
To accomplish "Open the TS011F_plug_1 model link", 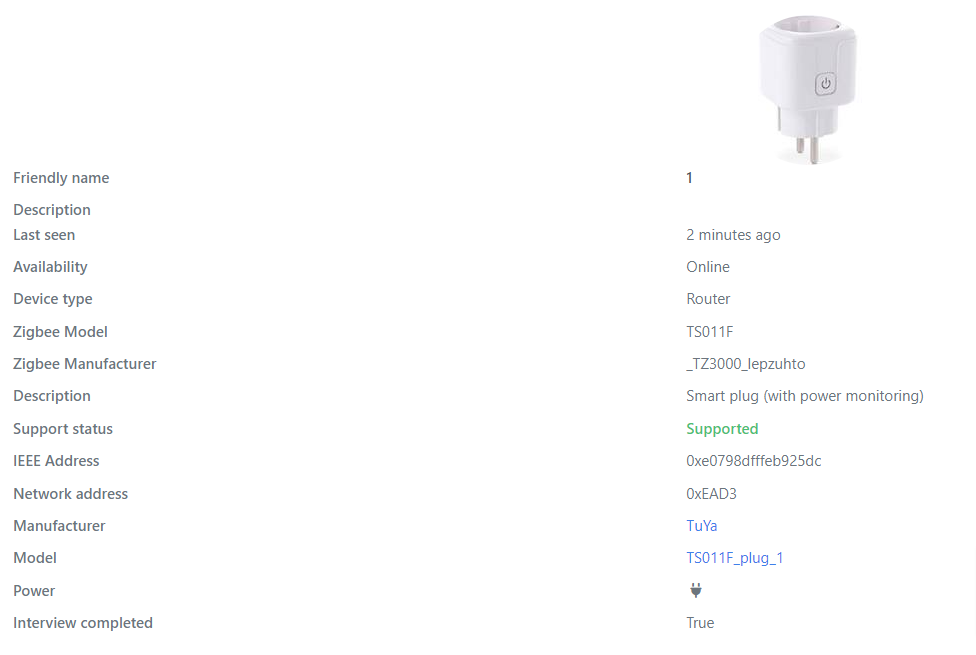I will 735,558.
